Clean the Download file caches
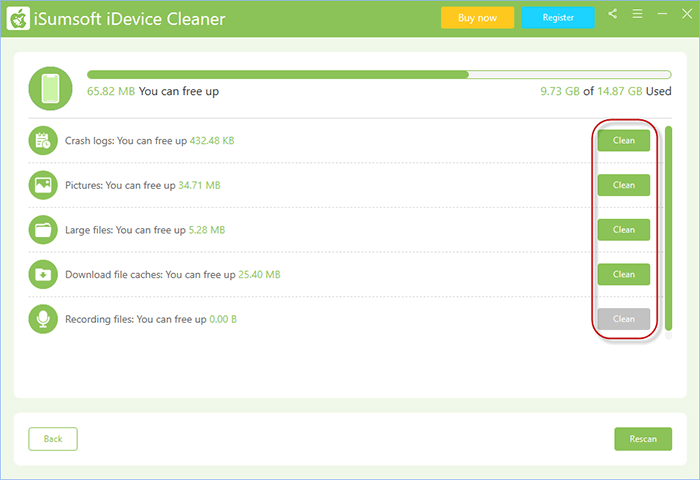700x480 pixels. [x=624, y=274]
